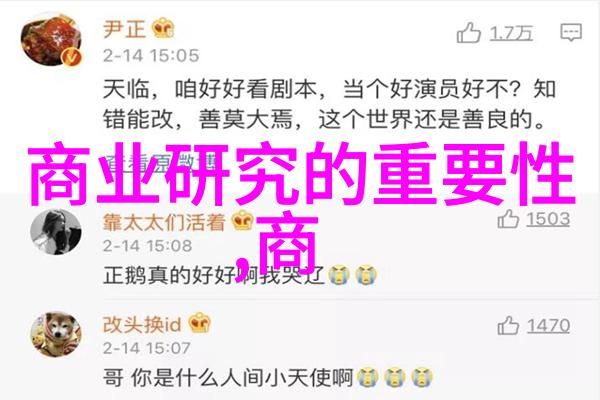600x400 pixels.
Task: Click the crown badge beside 改头换id
Action: click(x=199, y=323)
